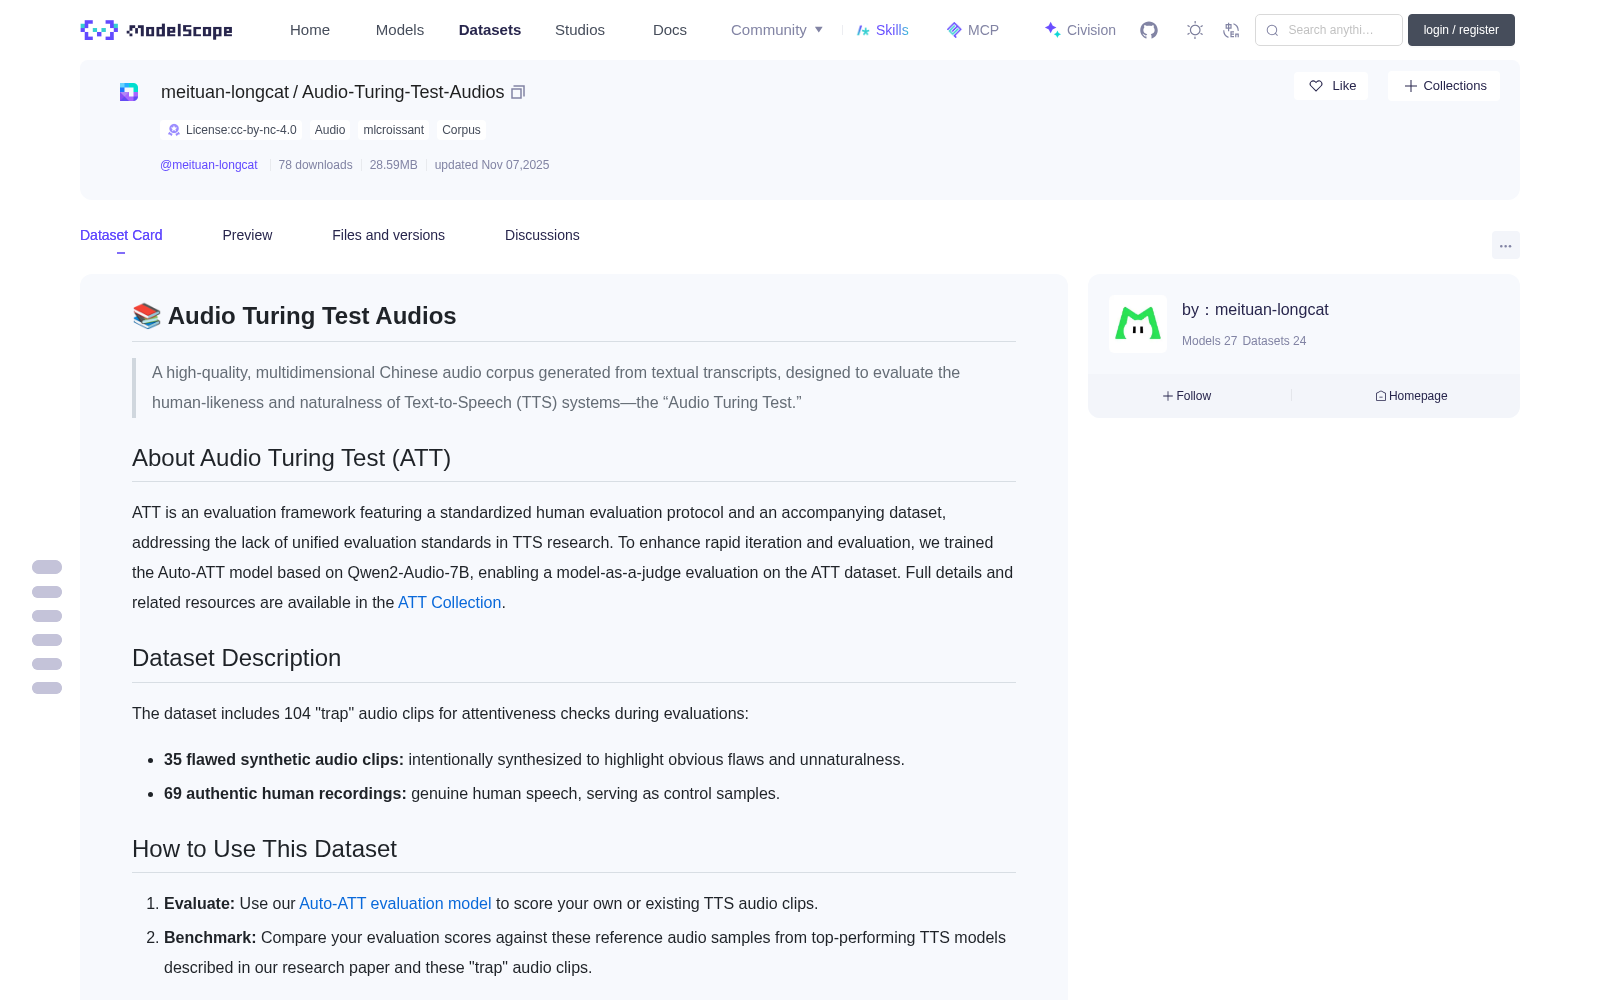Open the ATT Collection link
The image size is (1600, 1000).
[449, 602]
